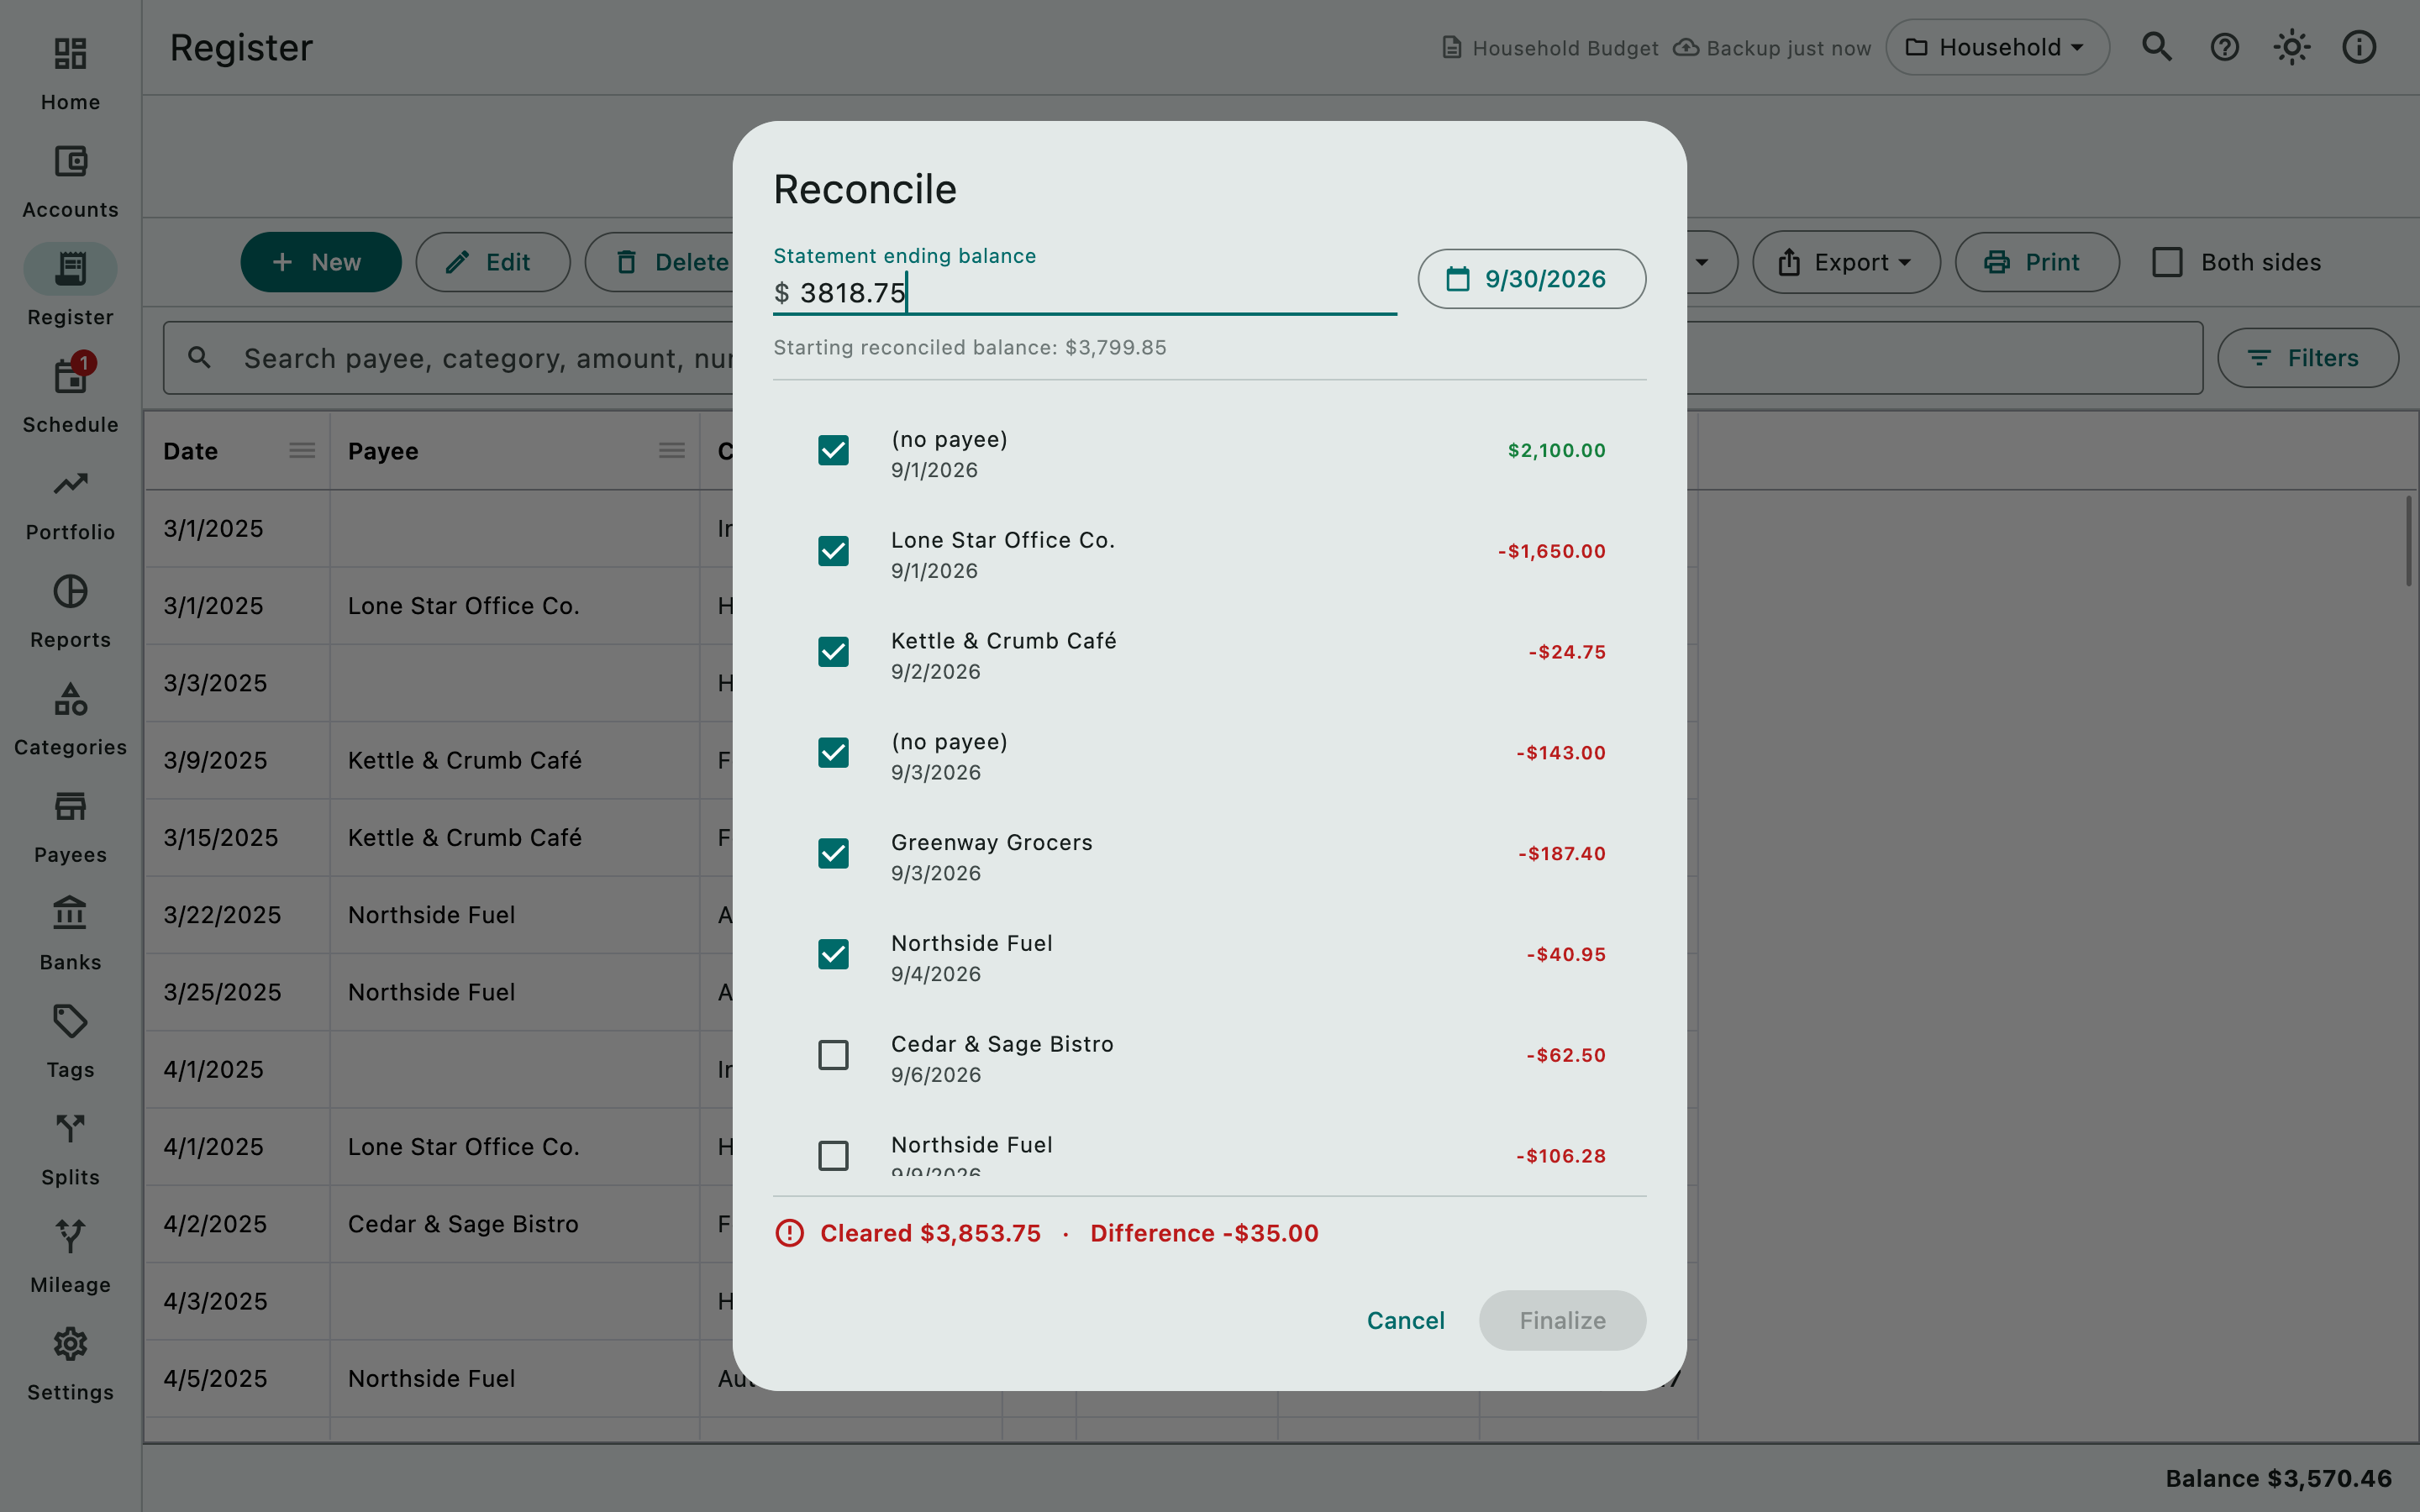The height and width of the screenshot is (1512, 2420).
Task: Open the Categories shapes icon
Action: [70, 699]
